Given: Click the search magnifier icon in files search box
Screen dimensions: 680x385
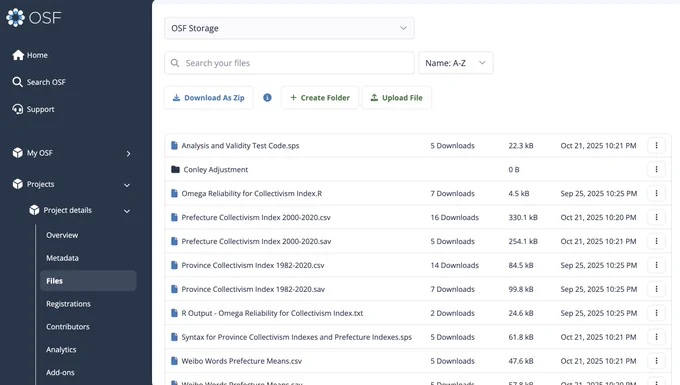Looking at the screenshot, I should (x=175, y=63).
